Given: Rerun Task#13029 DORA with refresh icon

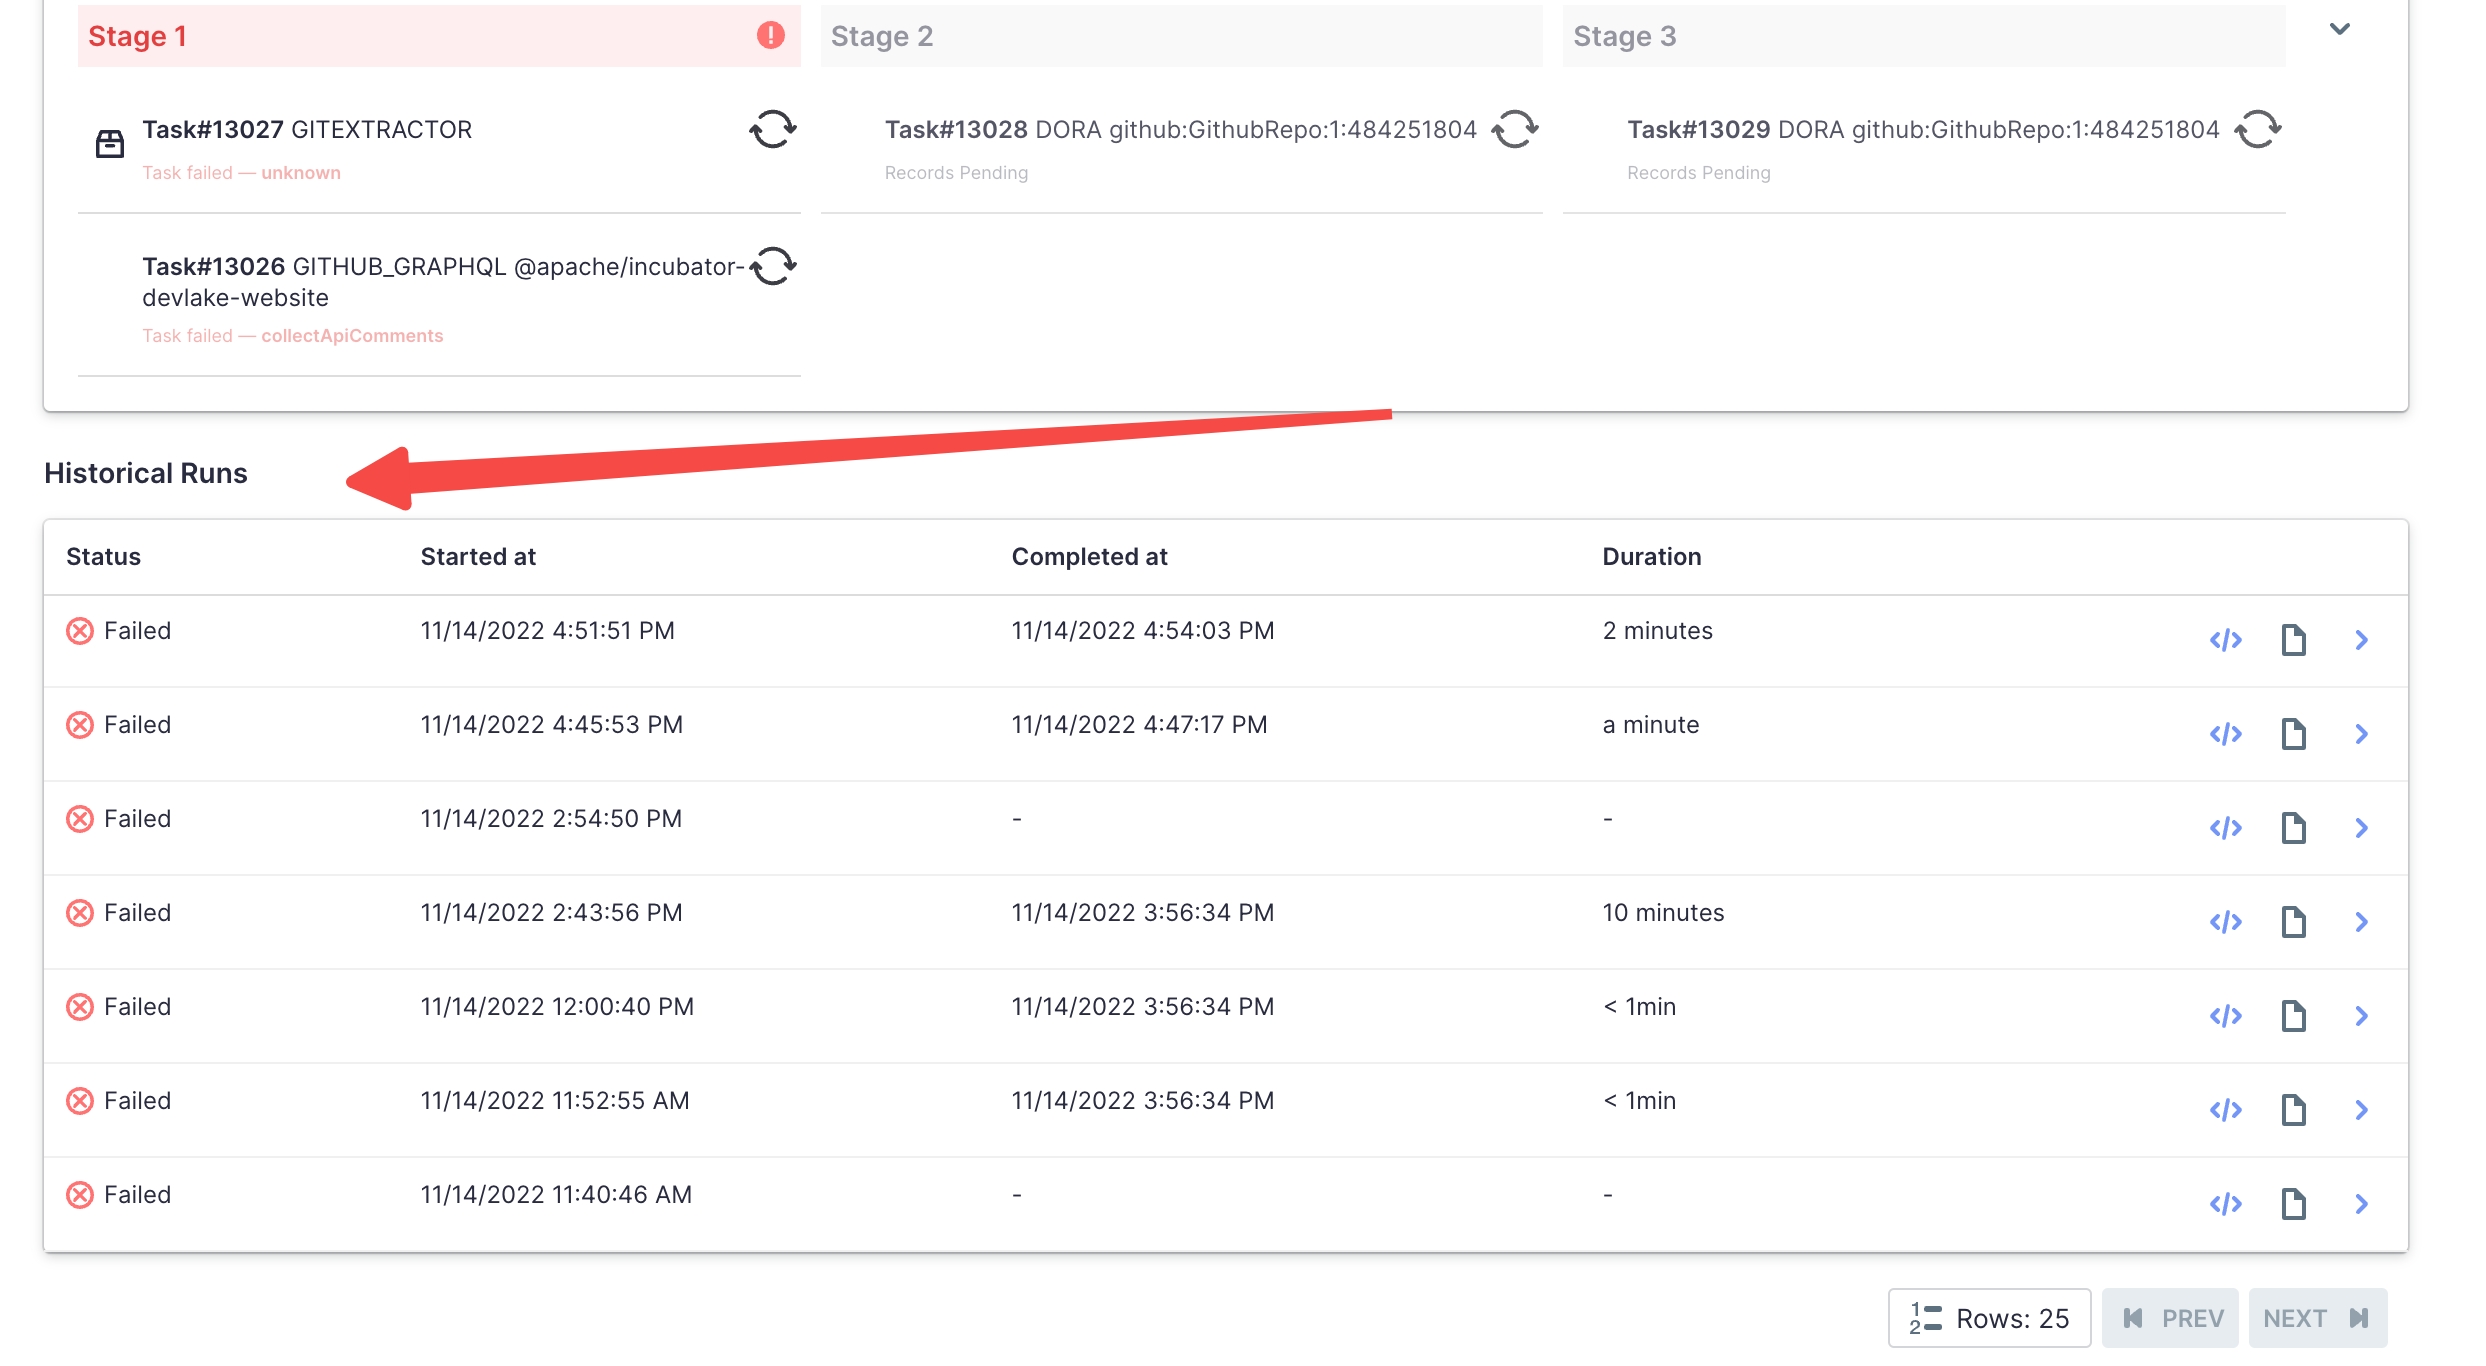Looking at the screenshot, I should 2258,129.
